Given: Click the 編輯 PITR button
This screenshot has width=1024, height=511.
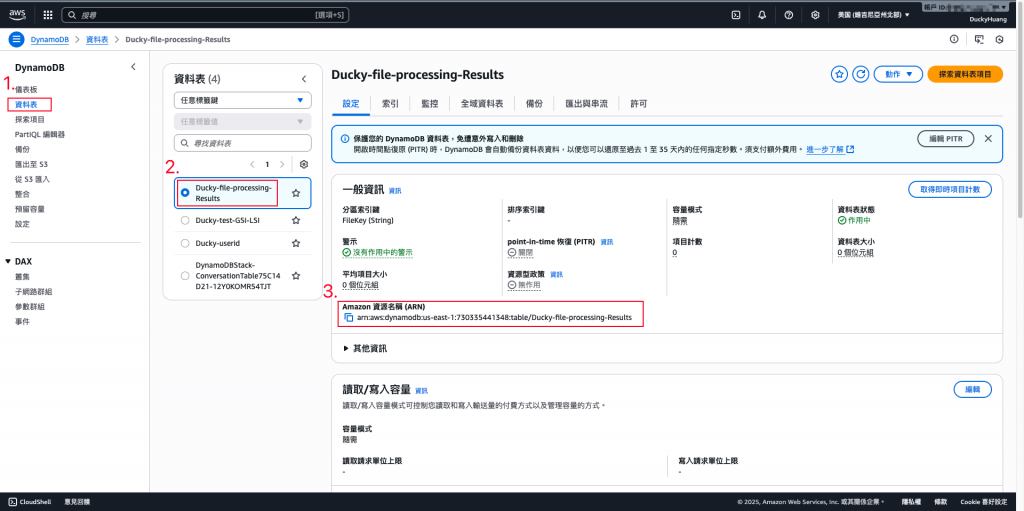Looking at the screenshot, I should (946, 139).
